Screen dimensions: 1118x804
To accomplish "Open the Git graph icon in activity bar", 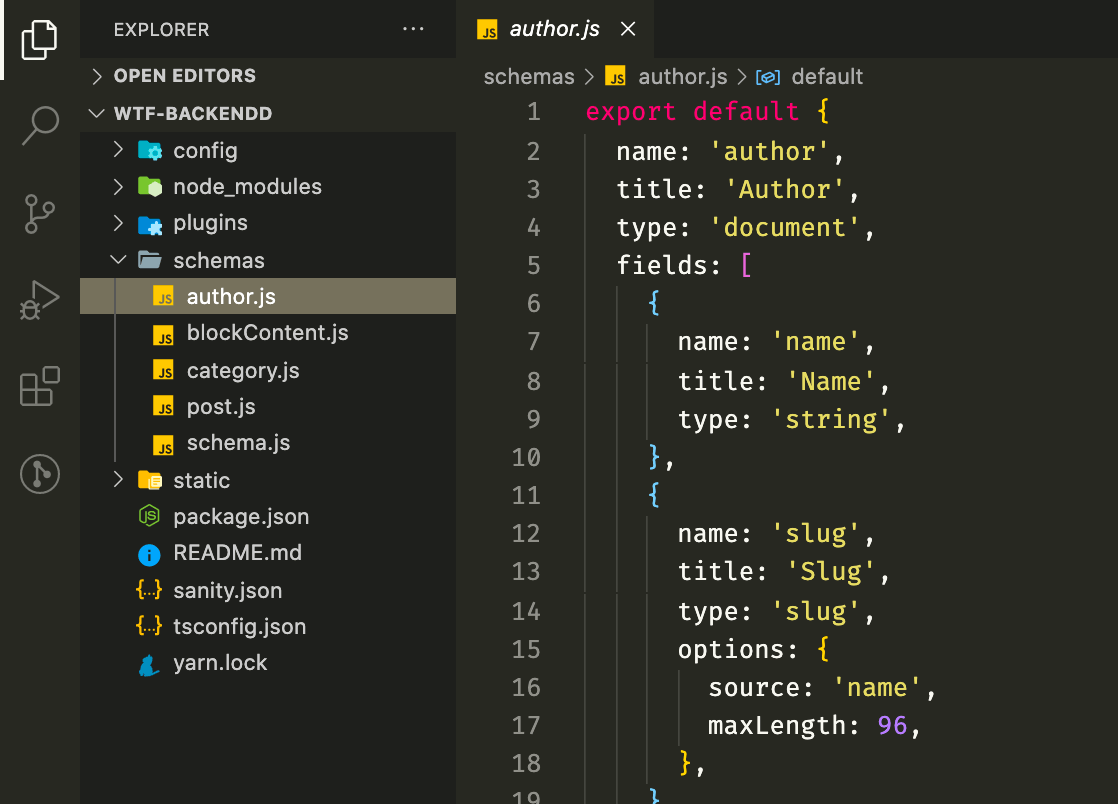I will 40,473.
